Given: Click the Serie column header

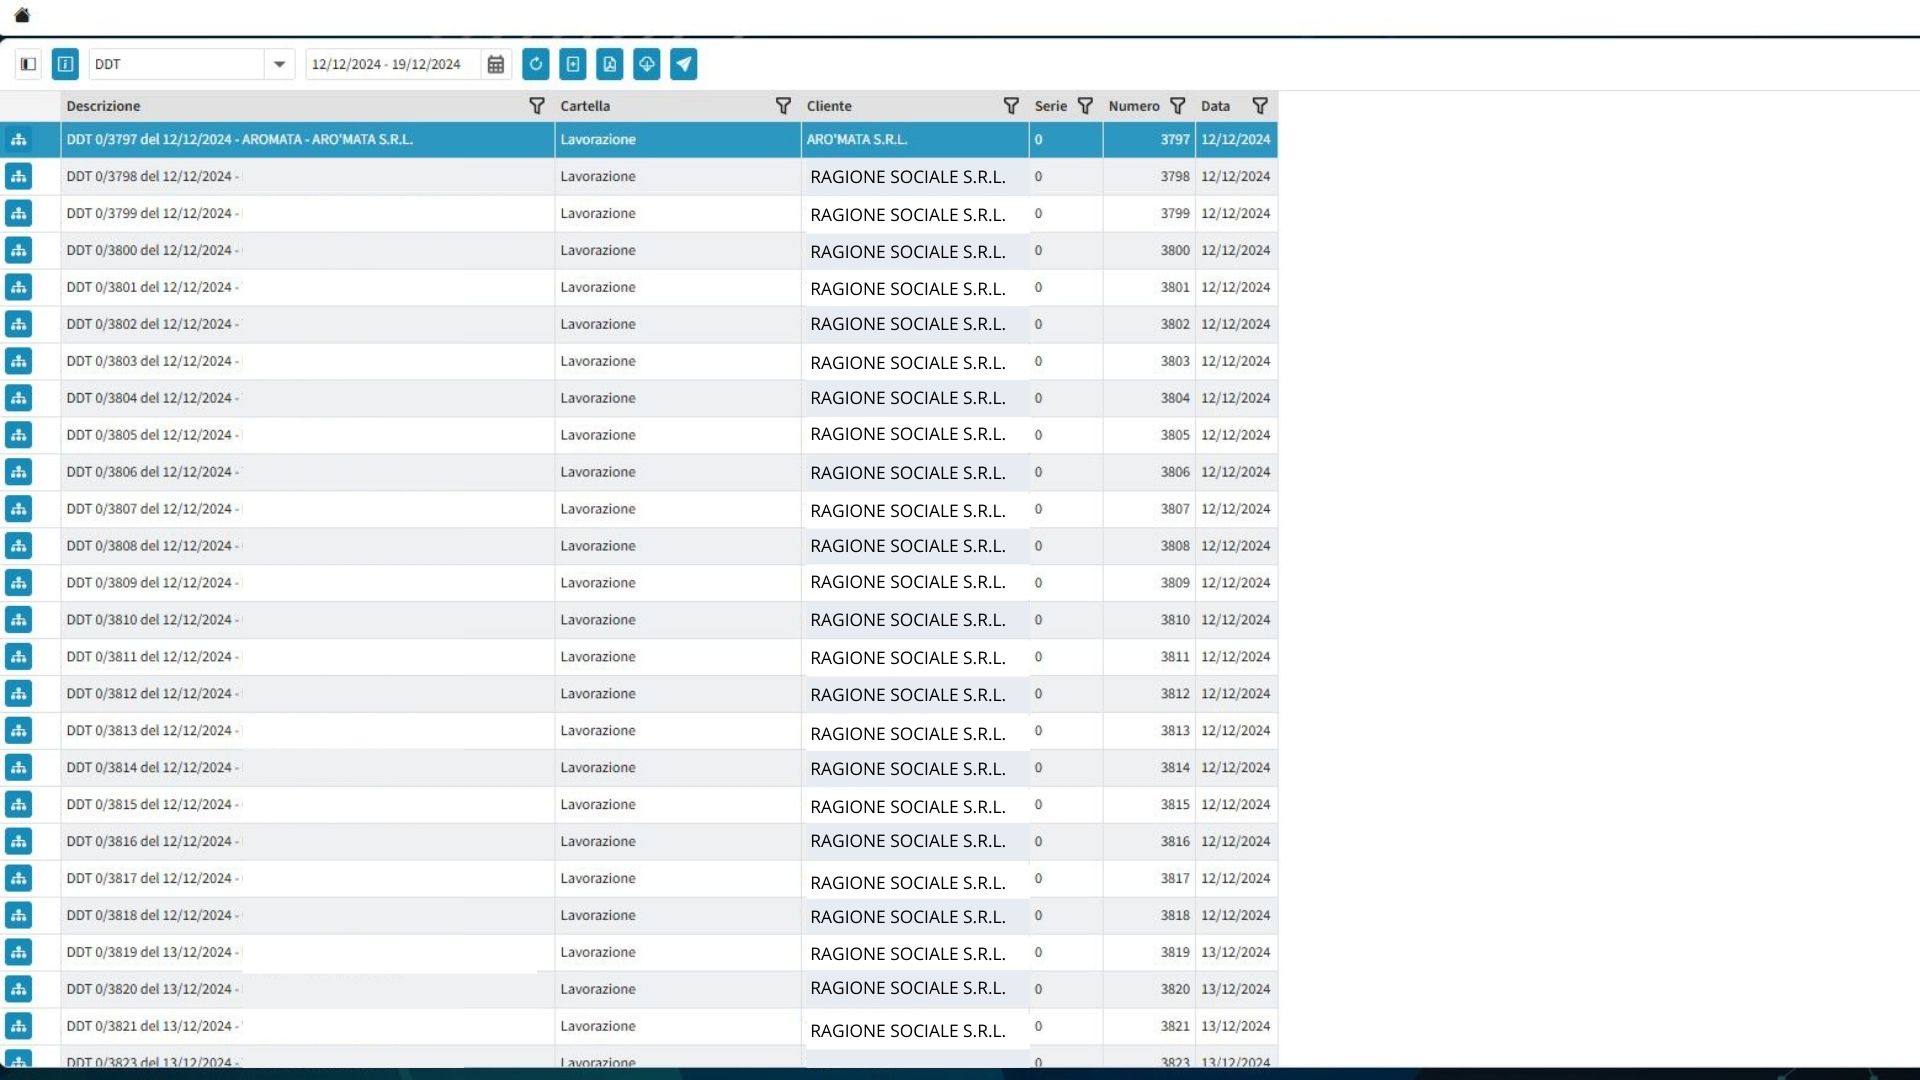Looking at the screenshot, I should tap(1050, 106).
